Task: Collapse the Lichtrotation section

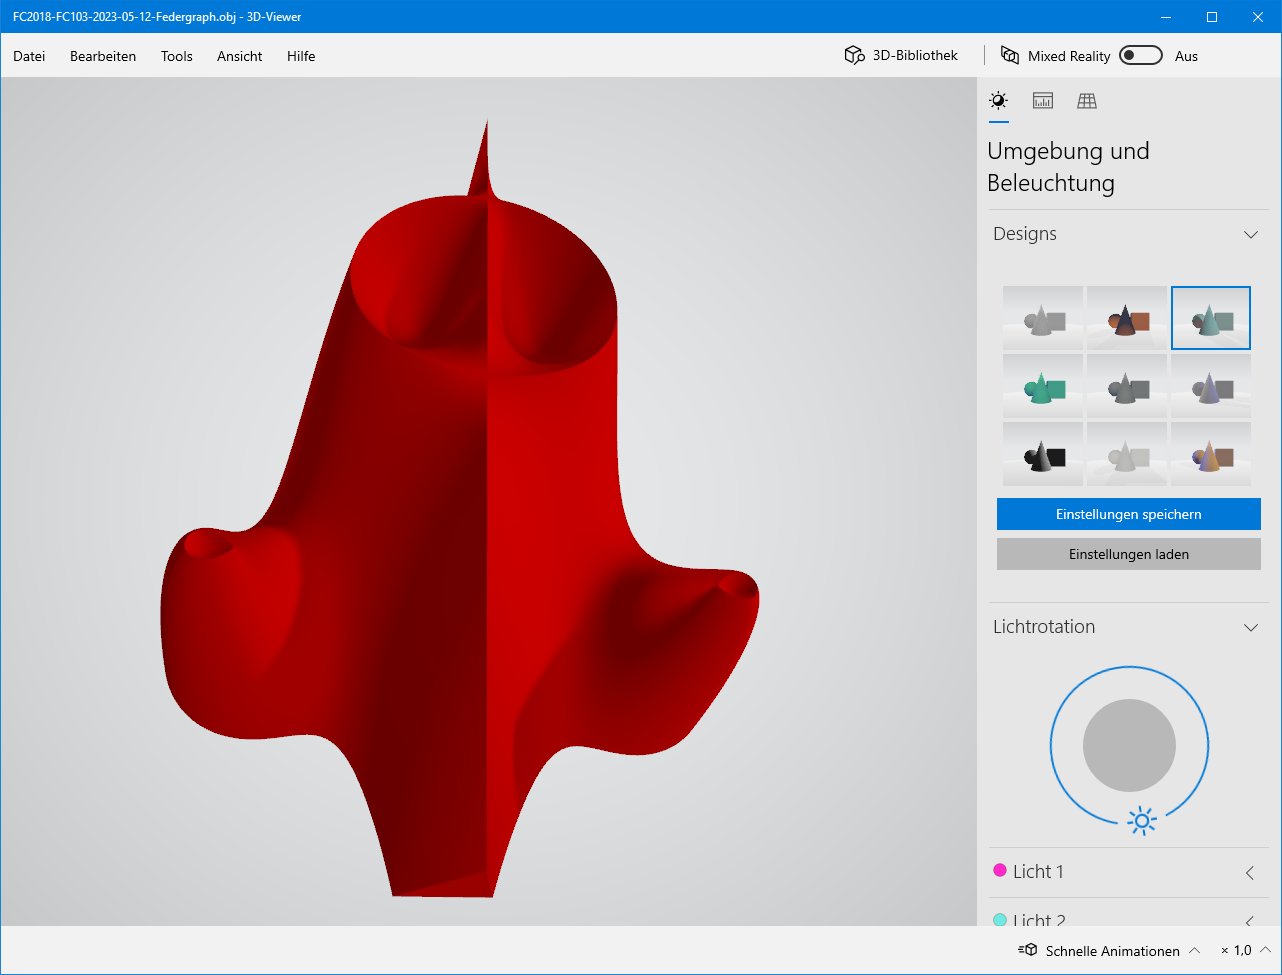Action: click(1250, 627)
